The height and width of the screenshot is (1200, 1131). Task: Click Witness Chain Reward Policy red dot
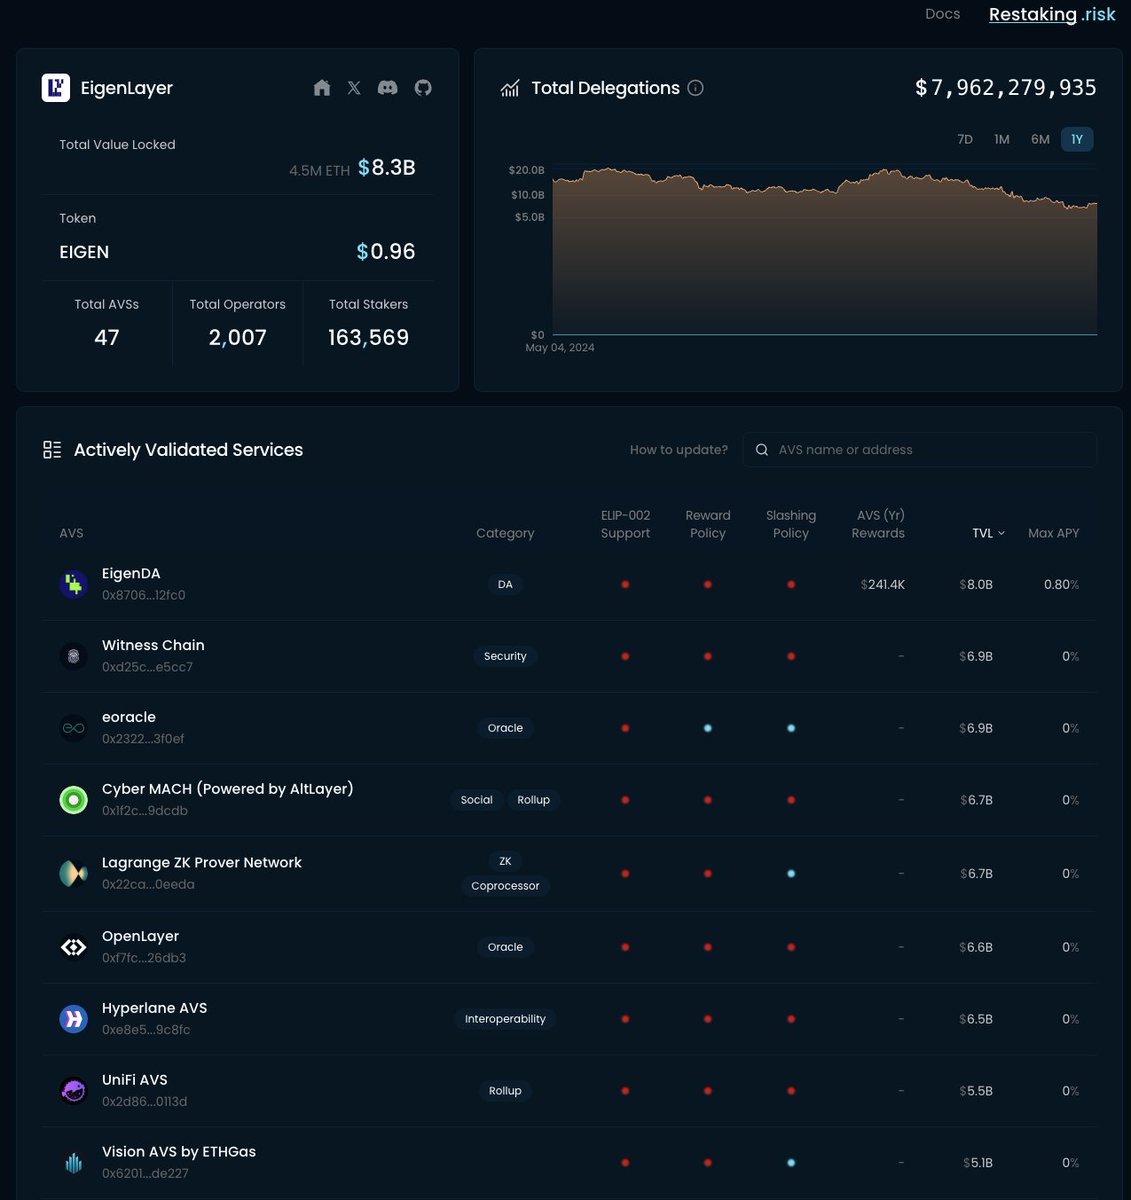(x=708, y=656)
